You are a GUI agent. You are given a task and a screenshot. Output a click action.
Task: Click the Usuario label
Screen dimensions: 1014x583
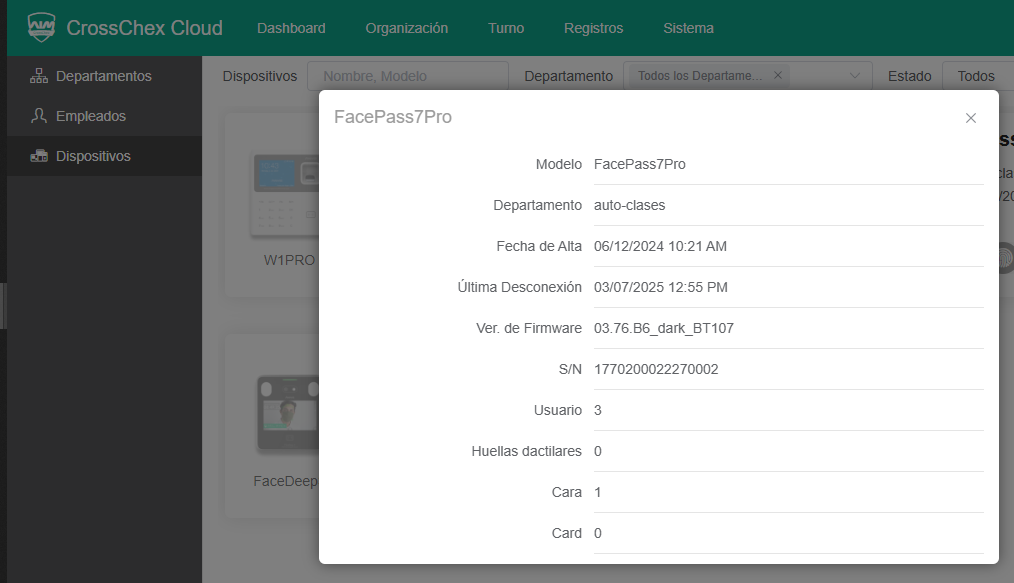tap(558, 410)
